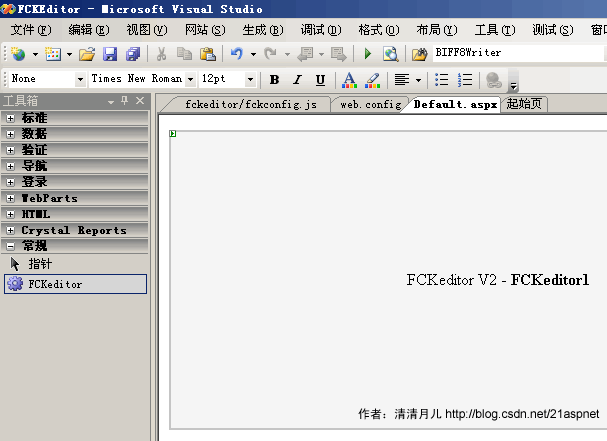Expand the 验证 toolbox group
The height and width of the screenshot is (441, 607).
[10, 150]
